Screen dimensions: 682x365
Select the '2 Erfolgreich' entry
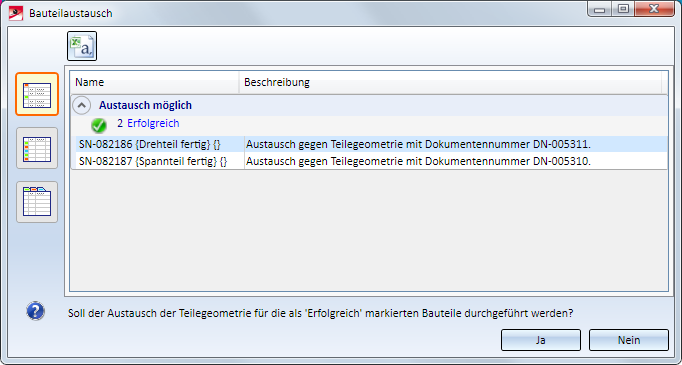tap(148, 124)
